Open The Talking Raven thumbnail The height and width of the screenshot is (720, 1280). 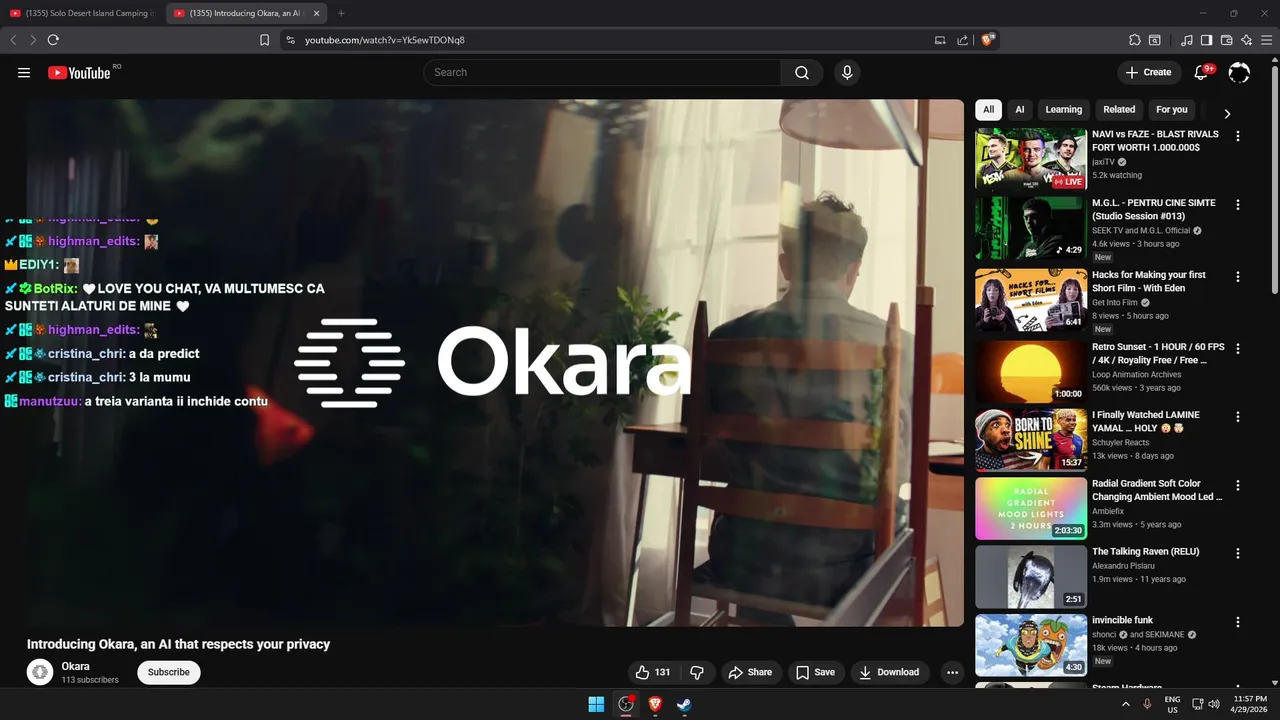click(1031, 577)
